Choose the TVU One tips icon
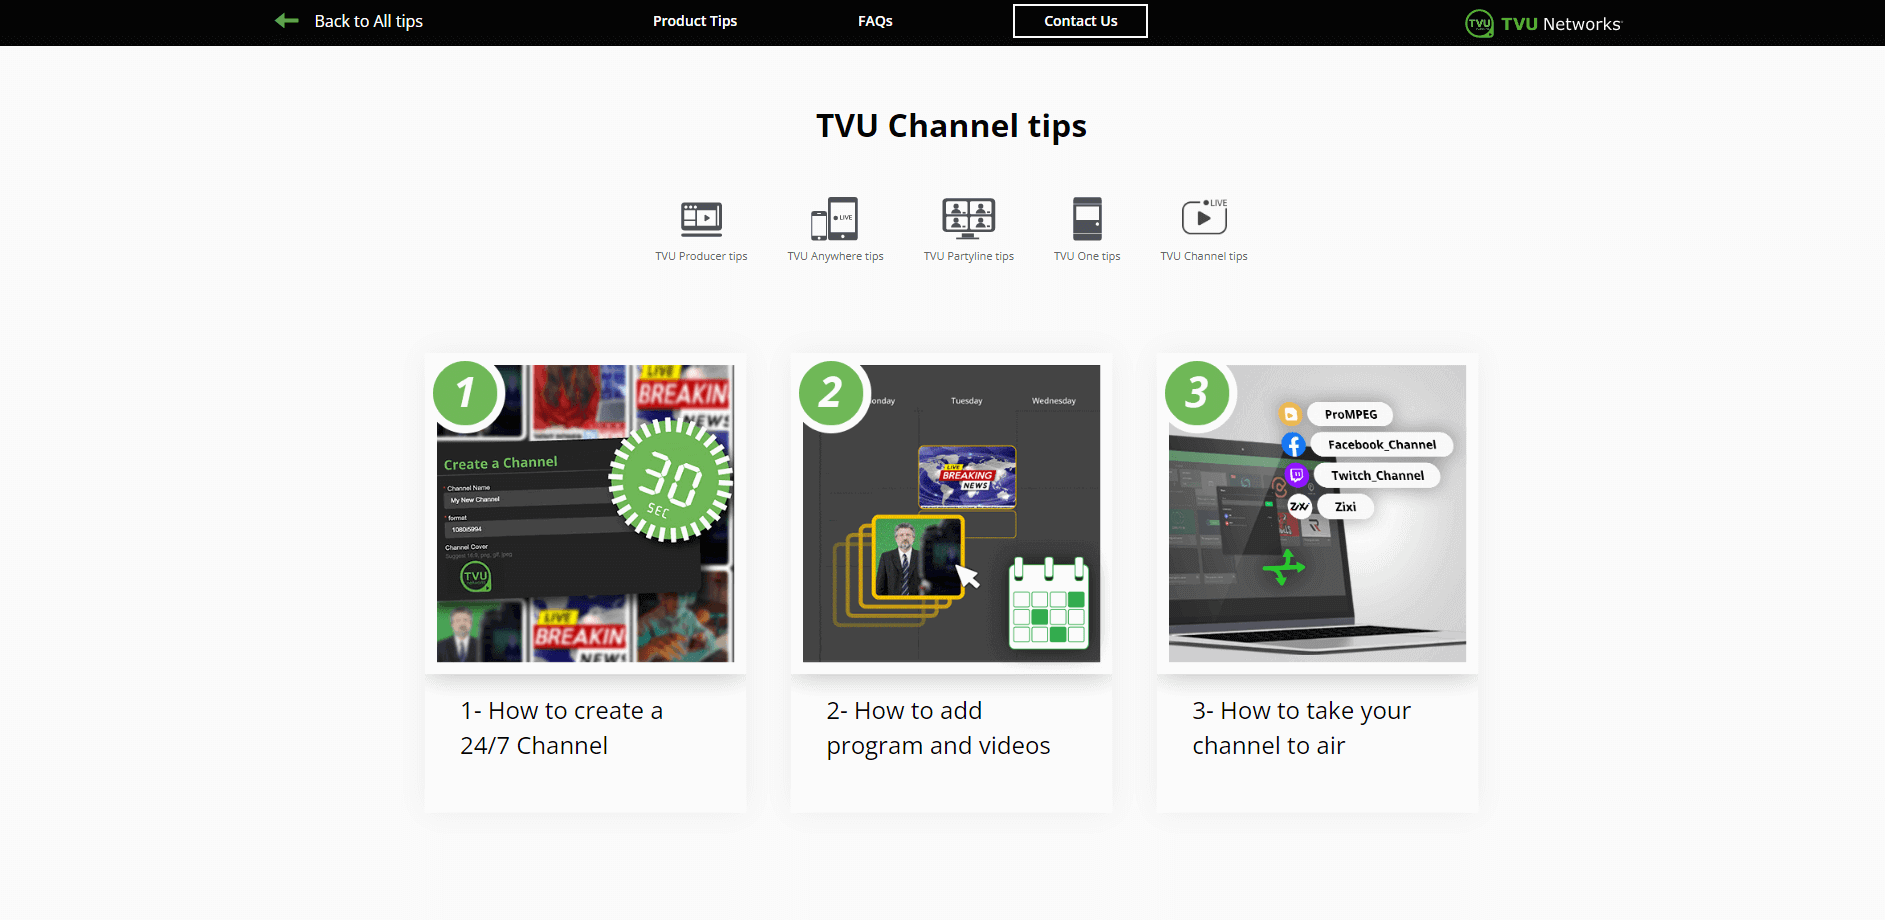Screen dimensions: 1885x920 [1086, 218]
